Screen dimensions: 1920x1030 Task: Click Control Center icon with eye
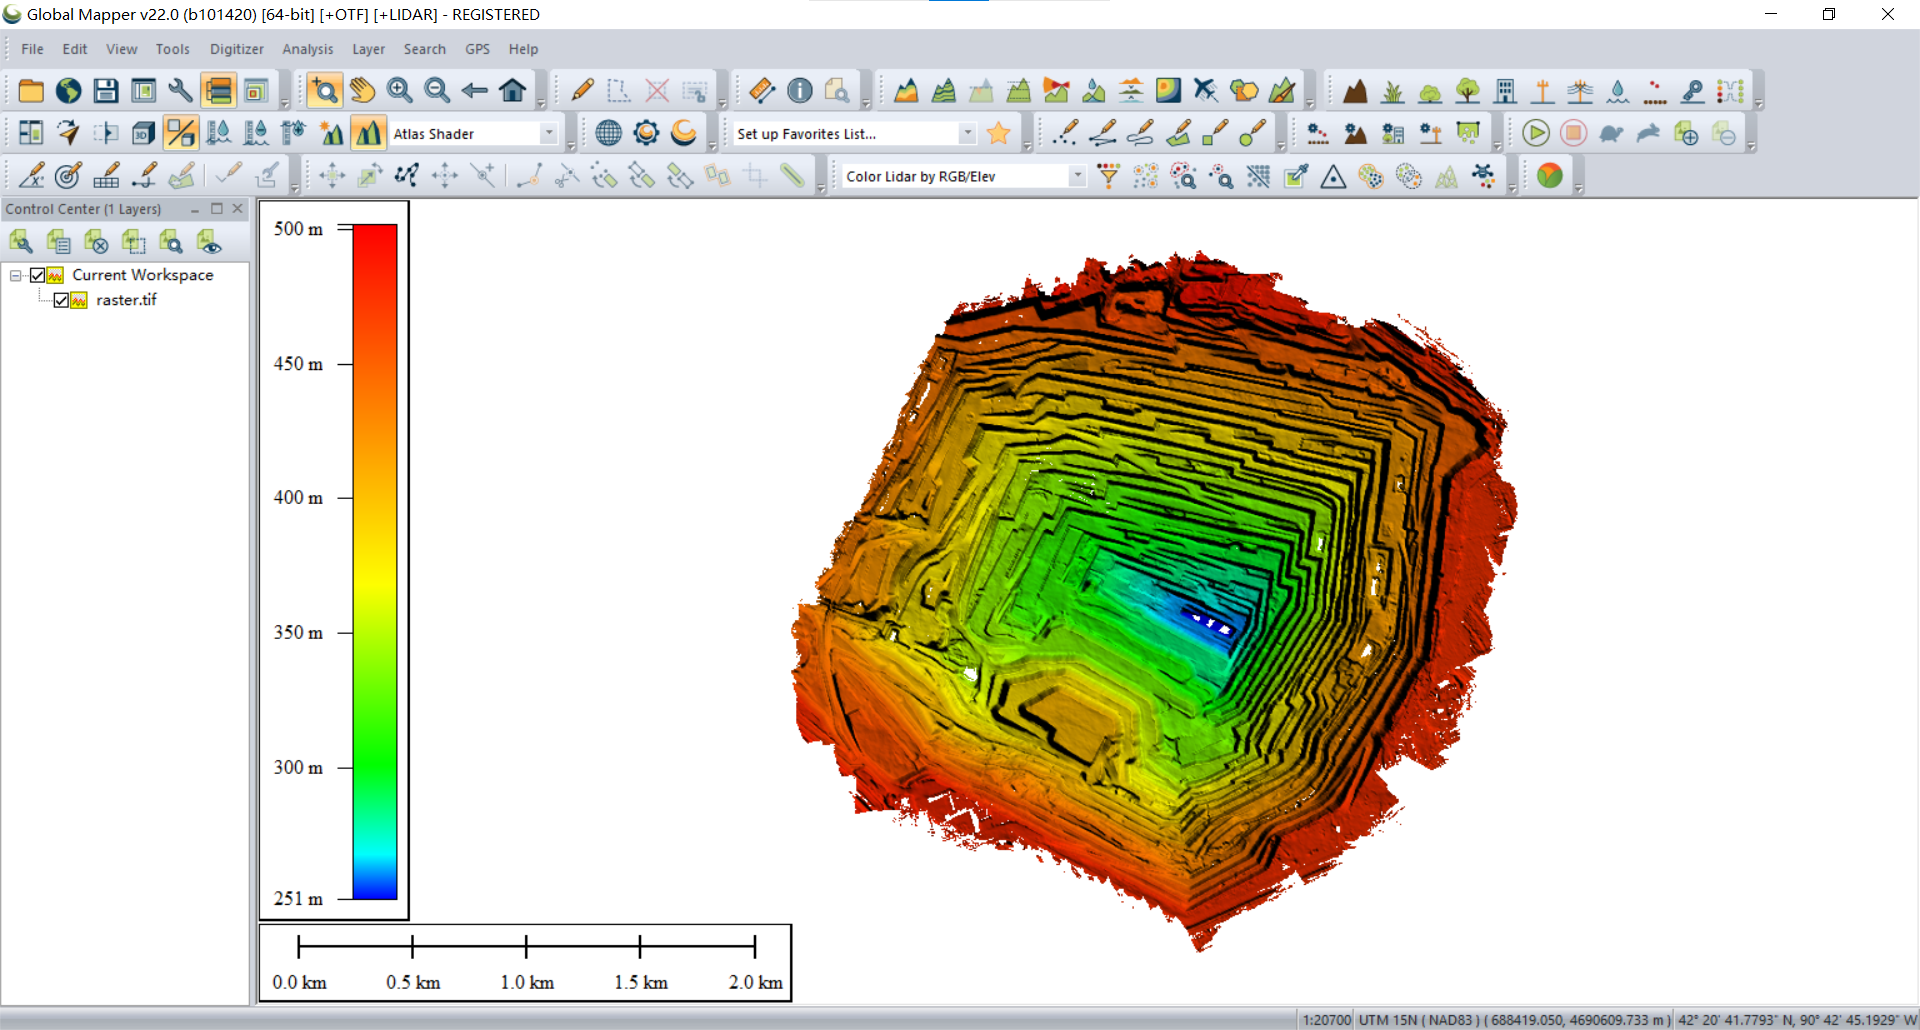coord(209,242)
